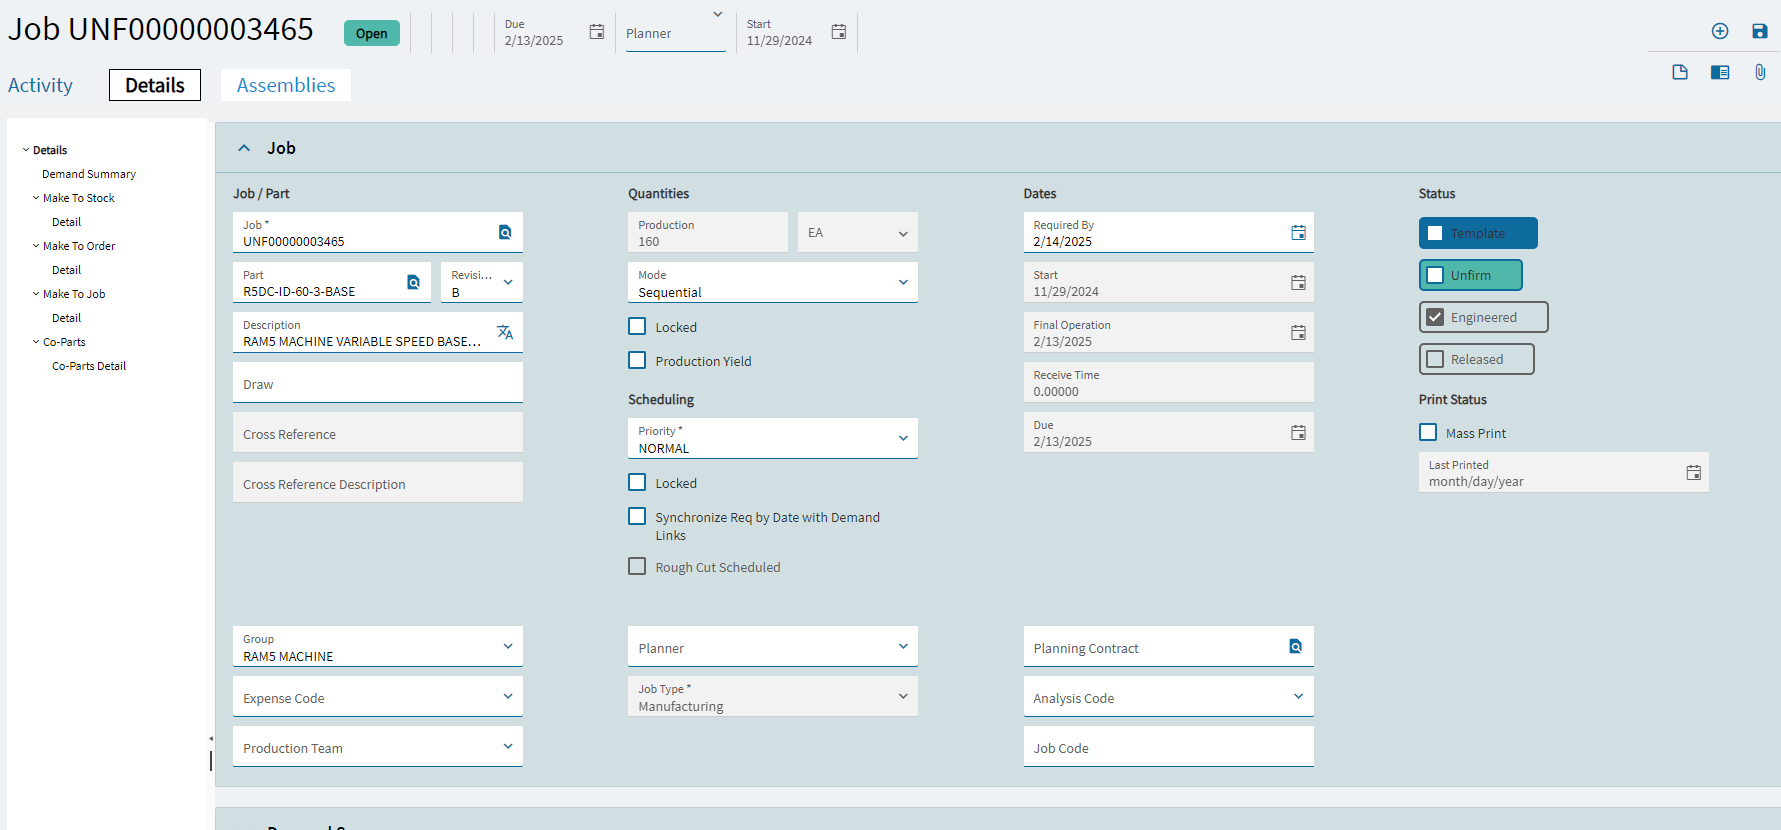The height and width of the screenshot is (830, 1781).
Task: Open the Dates Due calendar icon
Action: (x=1298, y=432)
